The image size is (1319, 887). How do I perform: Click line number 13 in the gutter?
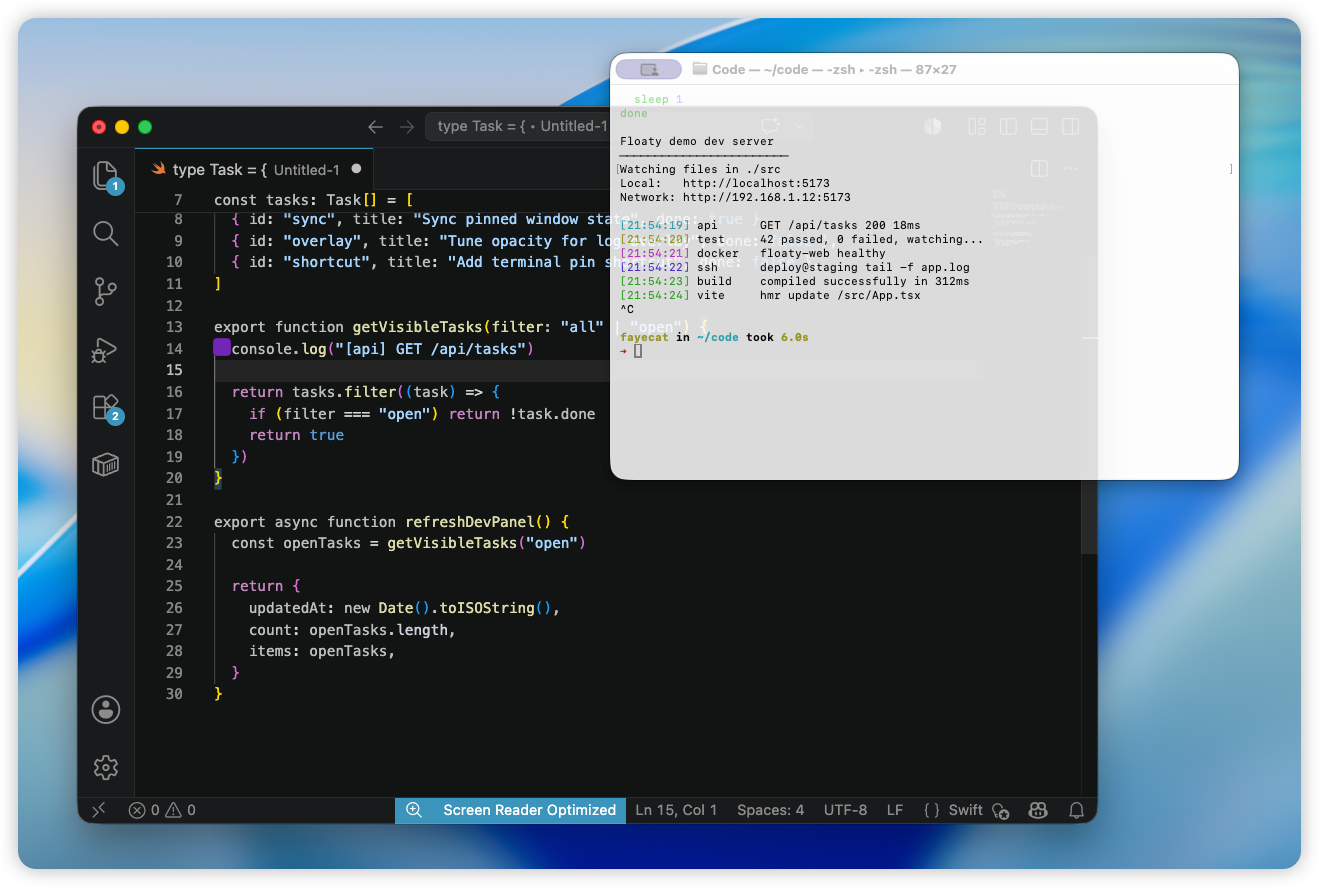pyautogui.click(x=174, y=327)
